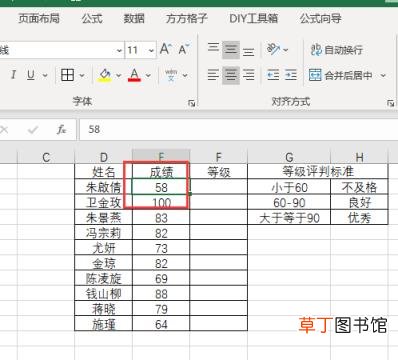This screenshot has width=398, height=360.
Task: Switch to DIY工具箱 tab
Action: [253, 18]
